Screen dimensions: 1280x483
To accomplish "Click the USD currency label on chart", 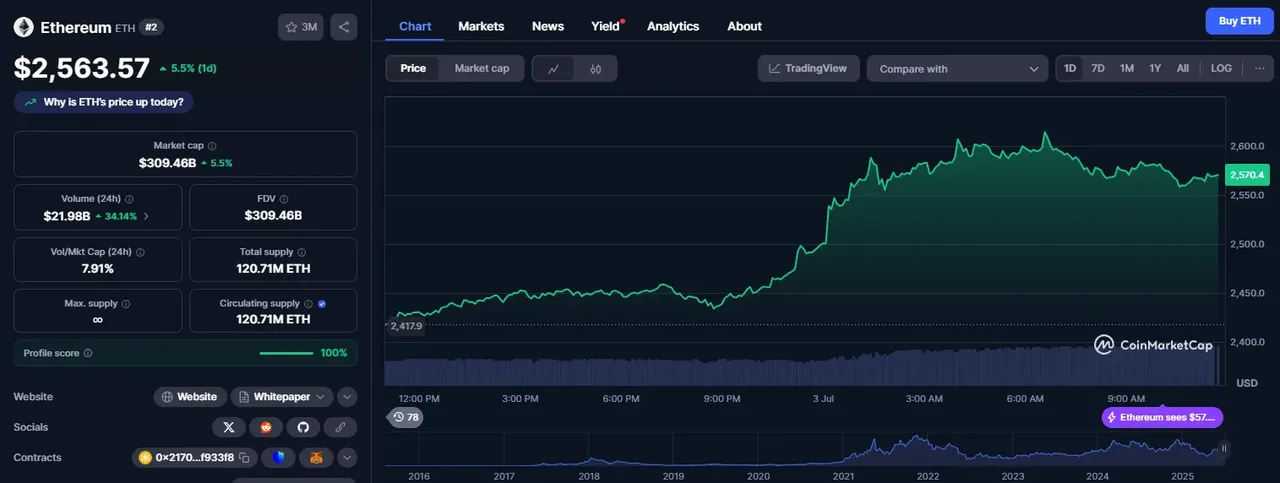I will 1247,383.
